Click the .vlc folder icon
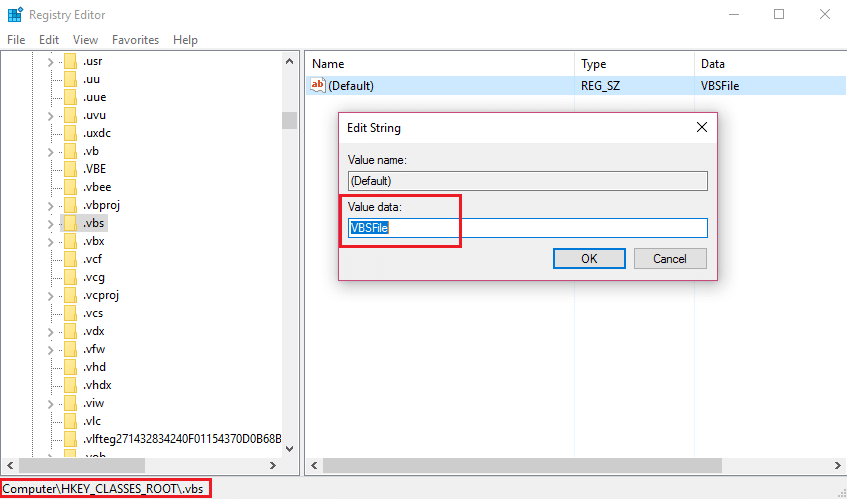 click(x=71, y=421)
